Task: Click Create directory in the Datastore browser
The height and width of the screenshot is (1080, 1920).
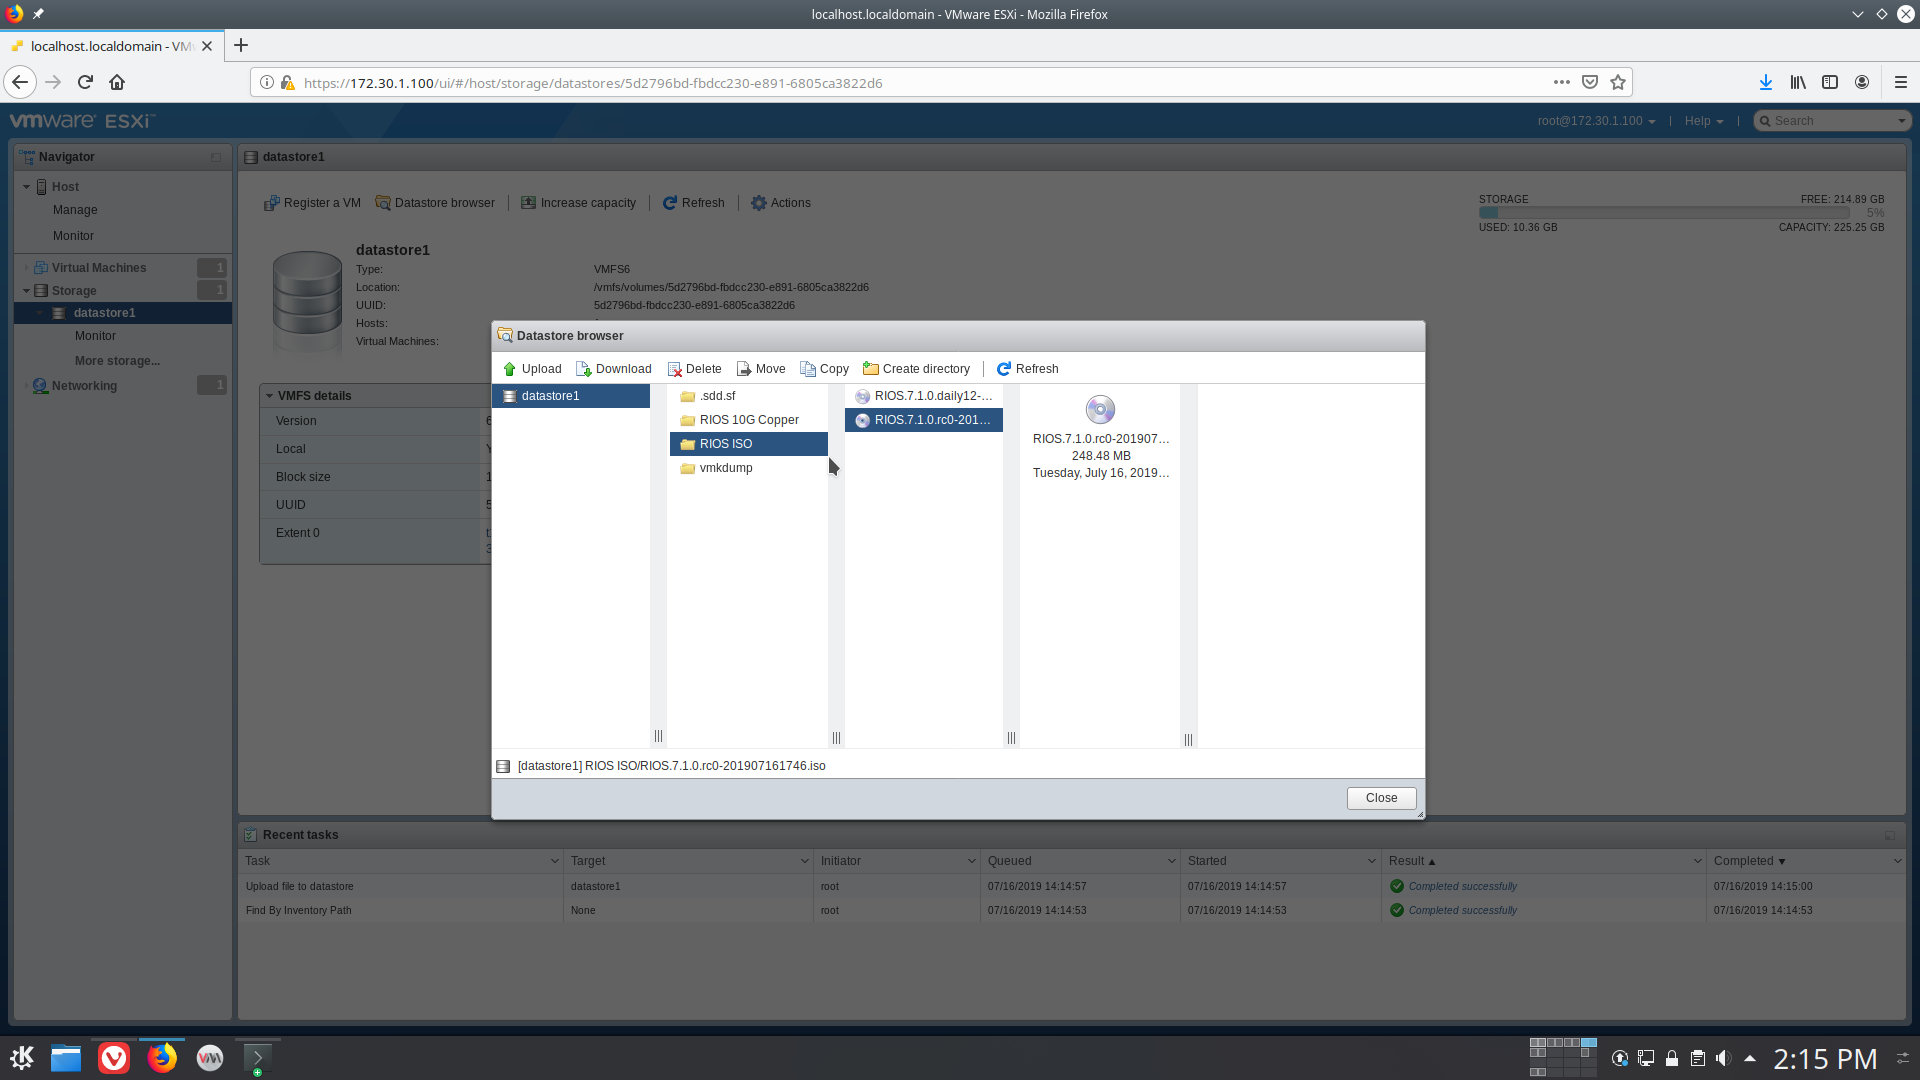Action: 917,369
